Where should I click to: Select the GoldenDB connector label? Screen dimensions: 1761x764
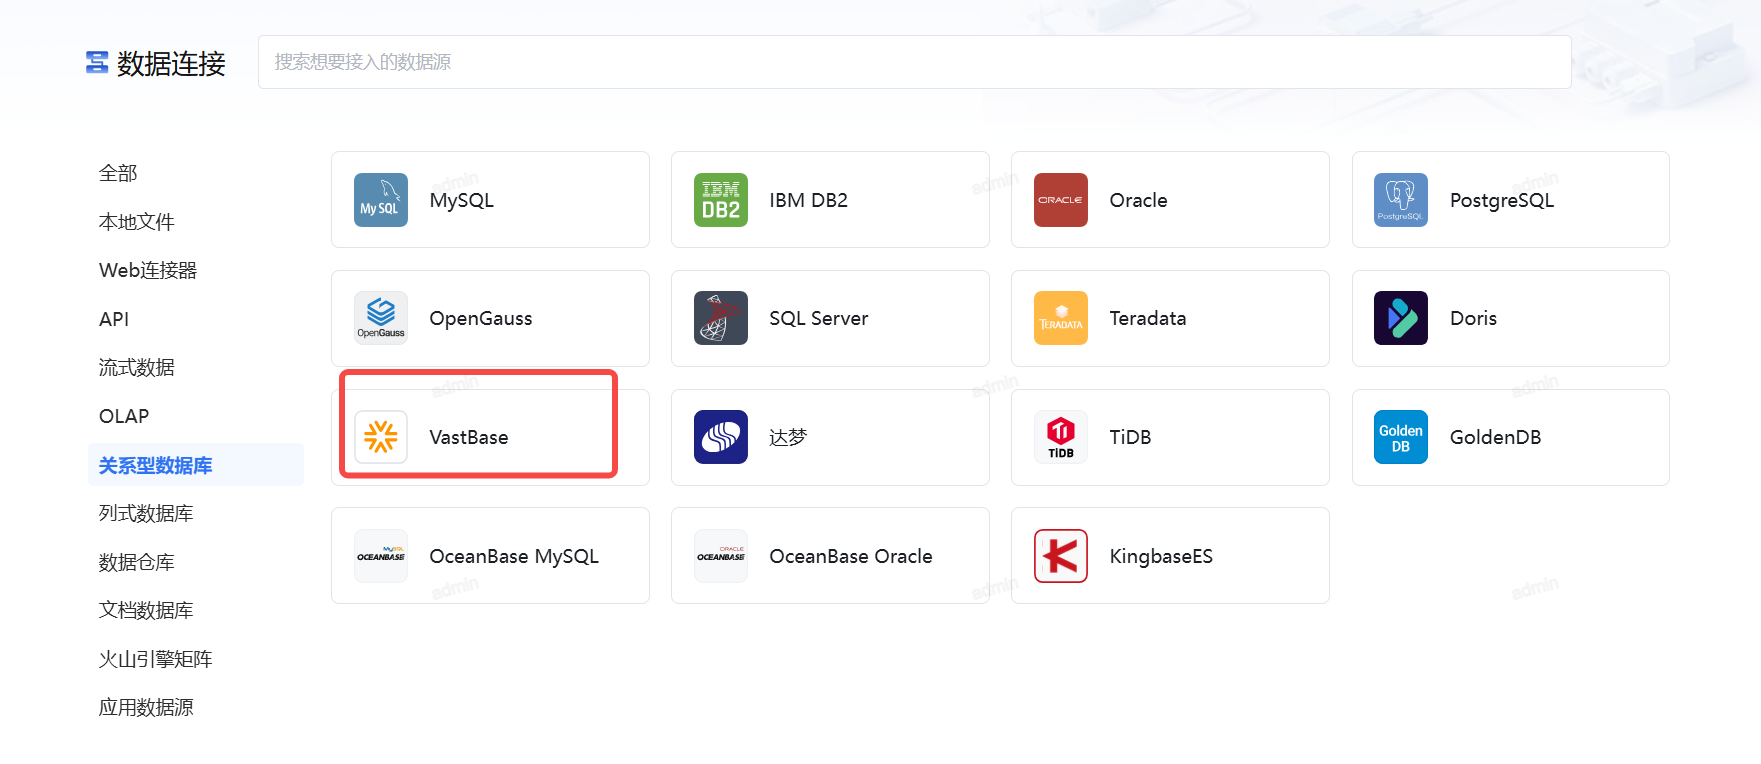[1496, 437]
